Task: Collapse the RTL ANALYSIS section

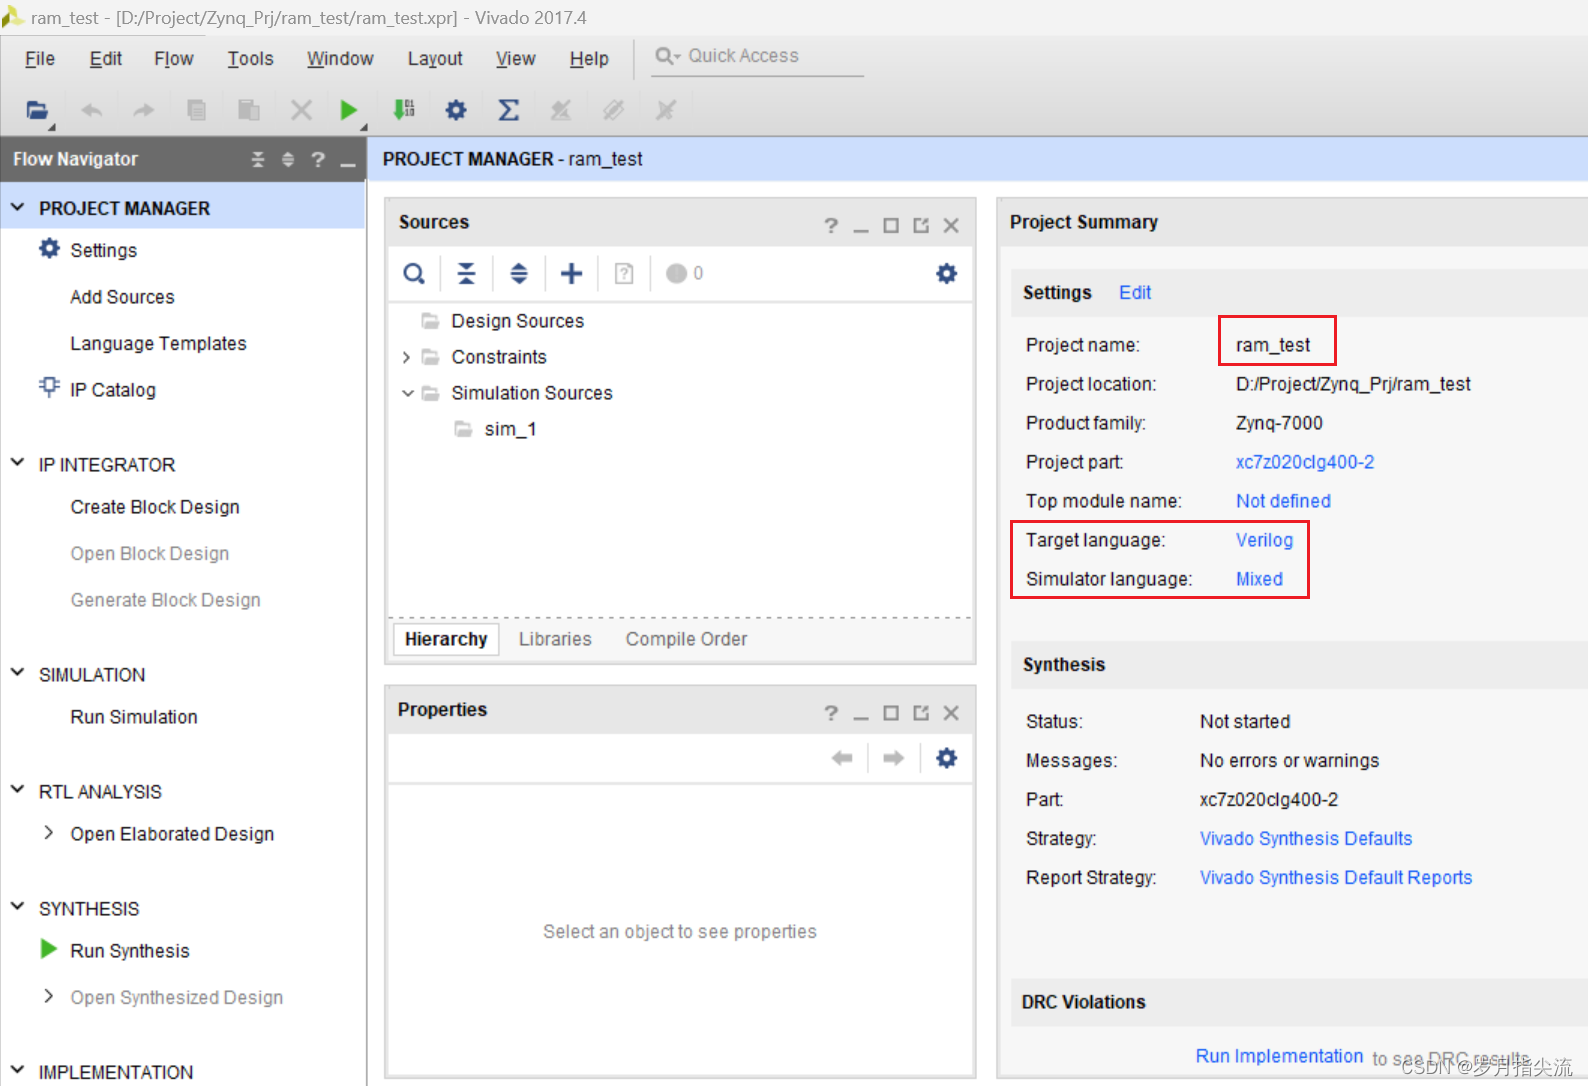Action: coord(17,790)
